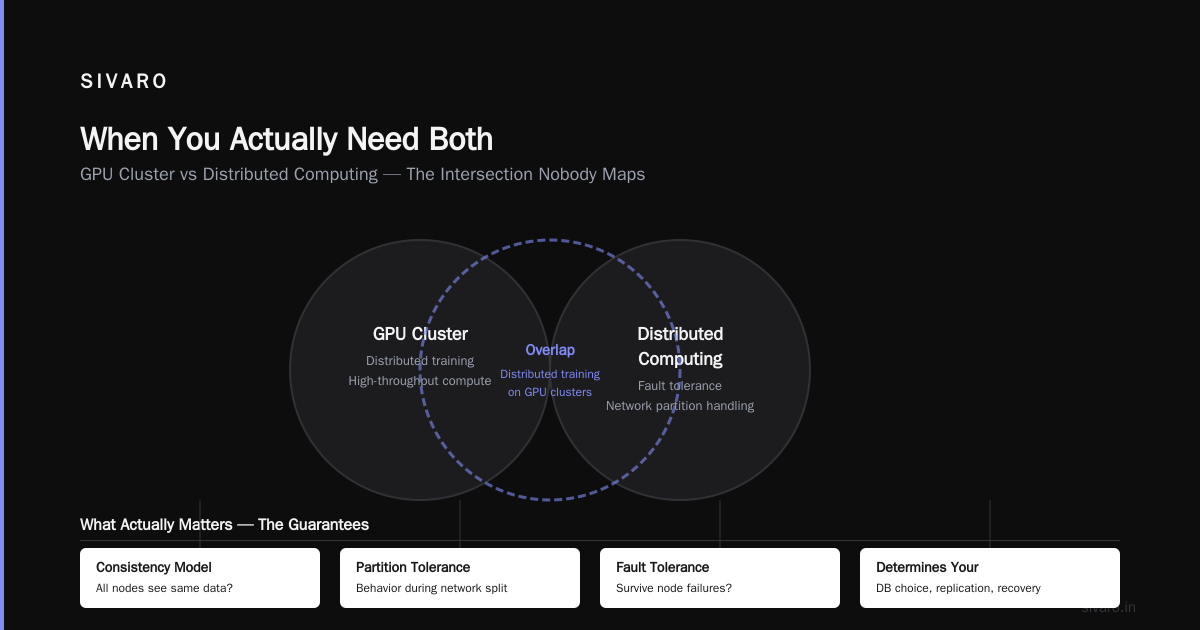Click the Distributed Computing circle title
This screenshot has width=1200, height=630.
pyautogui.click(x=680, y=346)
